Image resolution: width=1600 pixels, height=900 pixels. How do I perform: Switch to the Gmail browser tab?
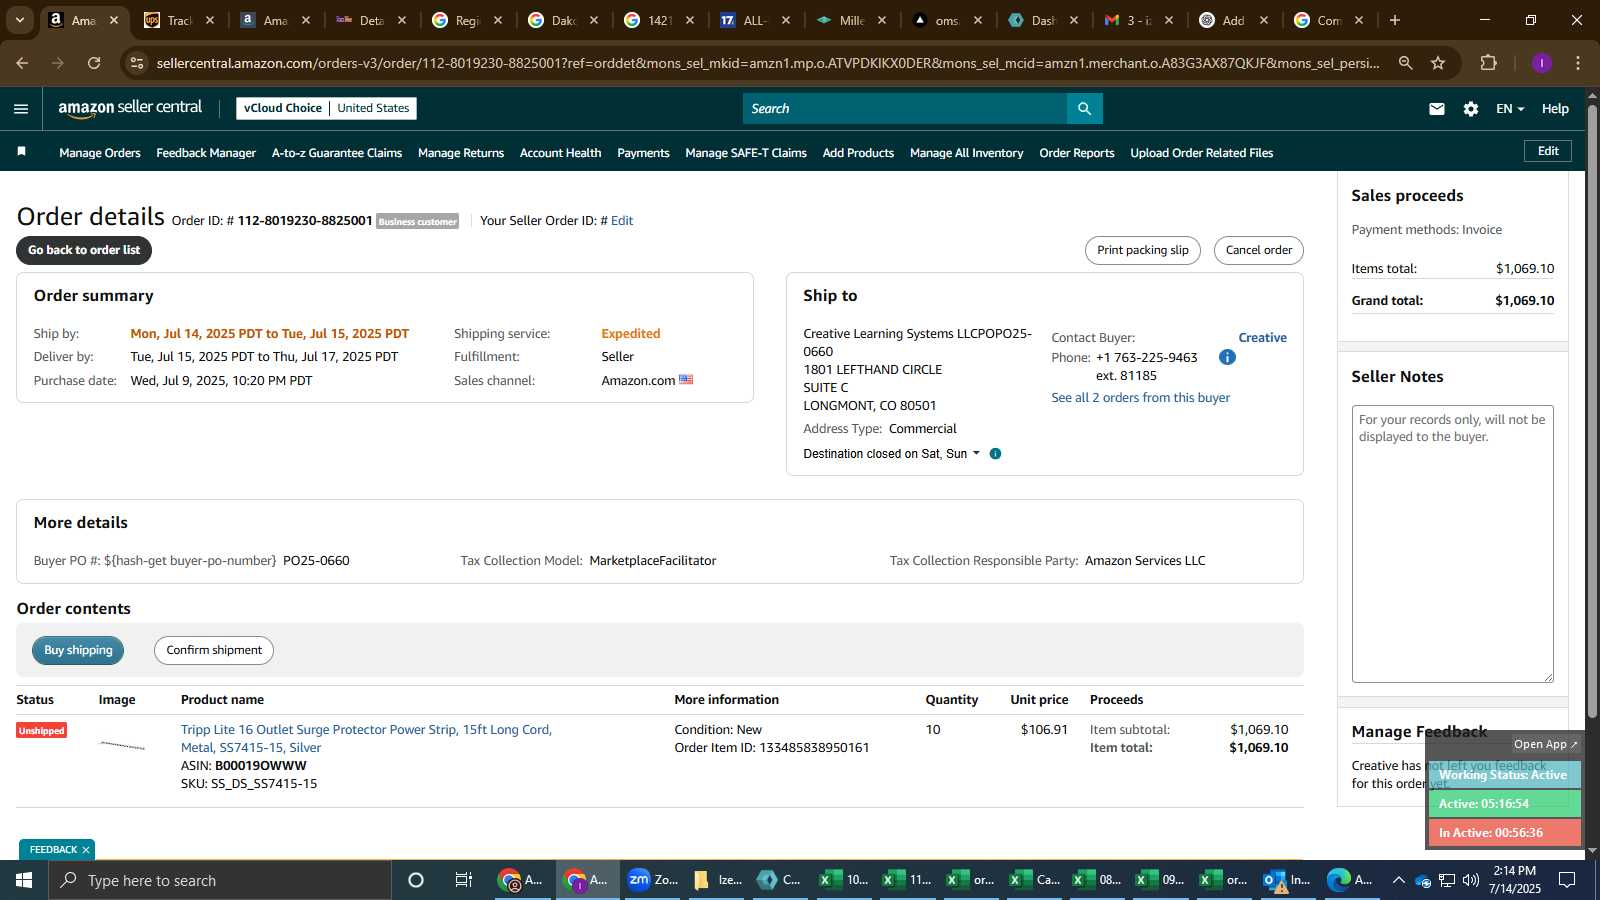(x=1138, y=20)
